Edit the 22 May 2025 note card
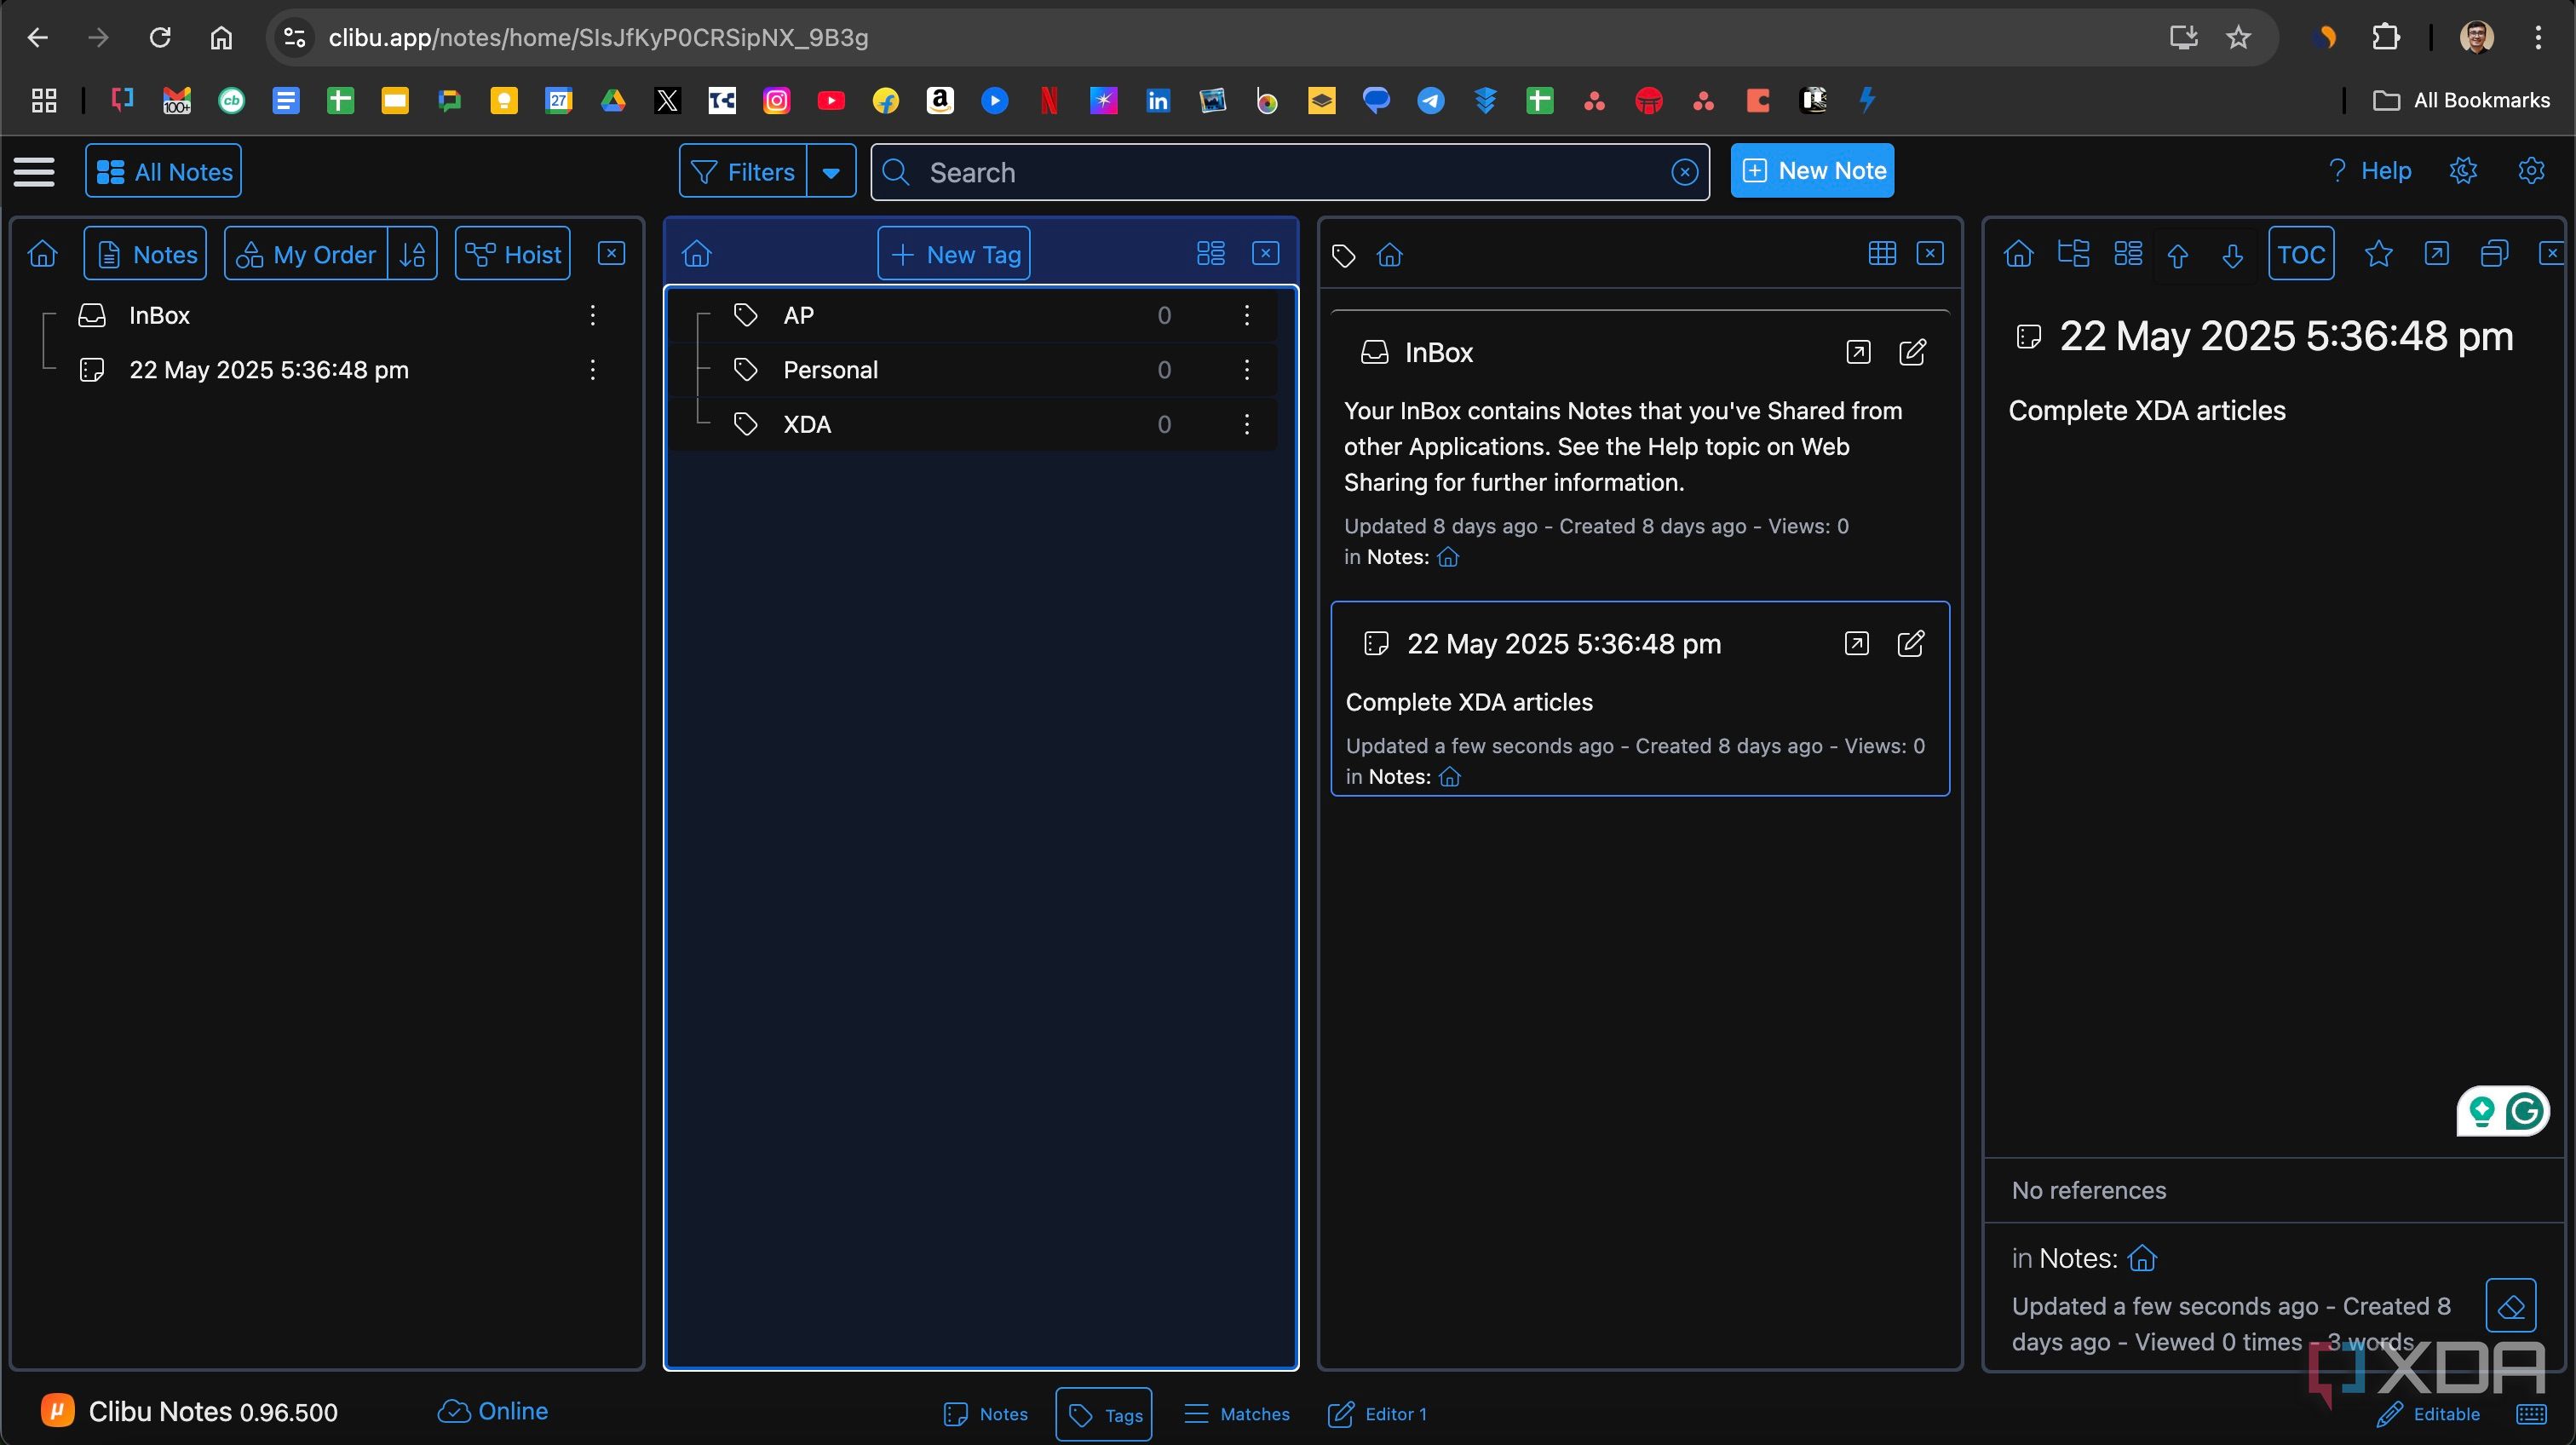The width and height of the screenshot is (2576, 1445). (1911, 643)
